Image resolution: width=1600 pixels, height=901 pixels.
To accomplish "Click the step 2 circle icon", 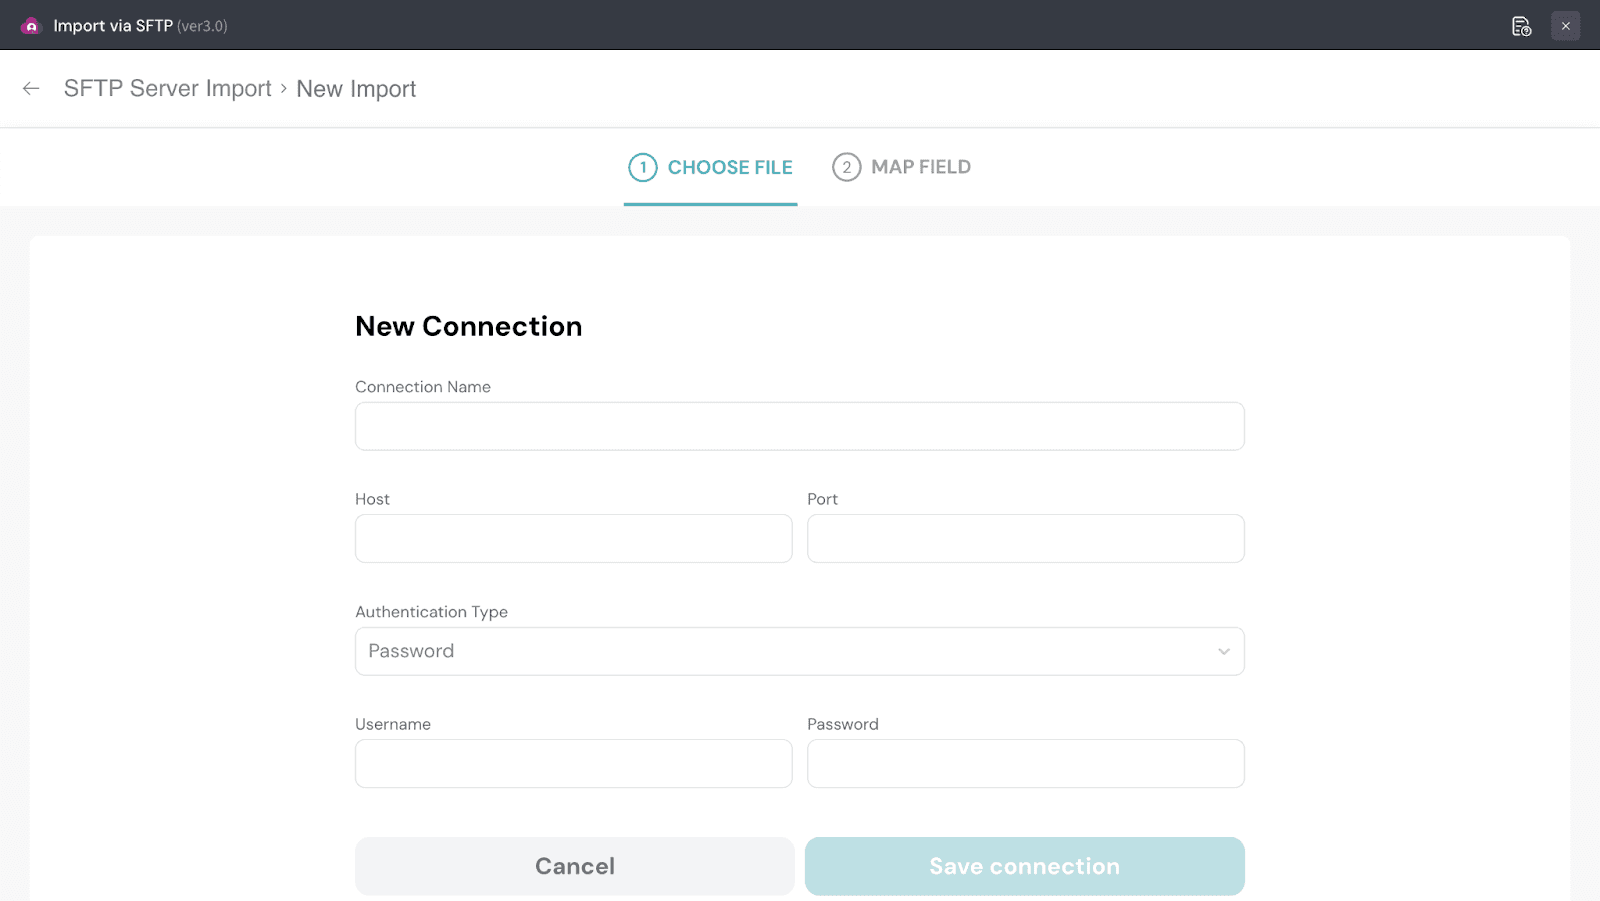I will point(846,167).
